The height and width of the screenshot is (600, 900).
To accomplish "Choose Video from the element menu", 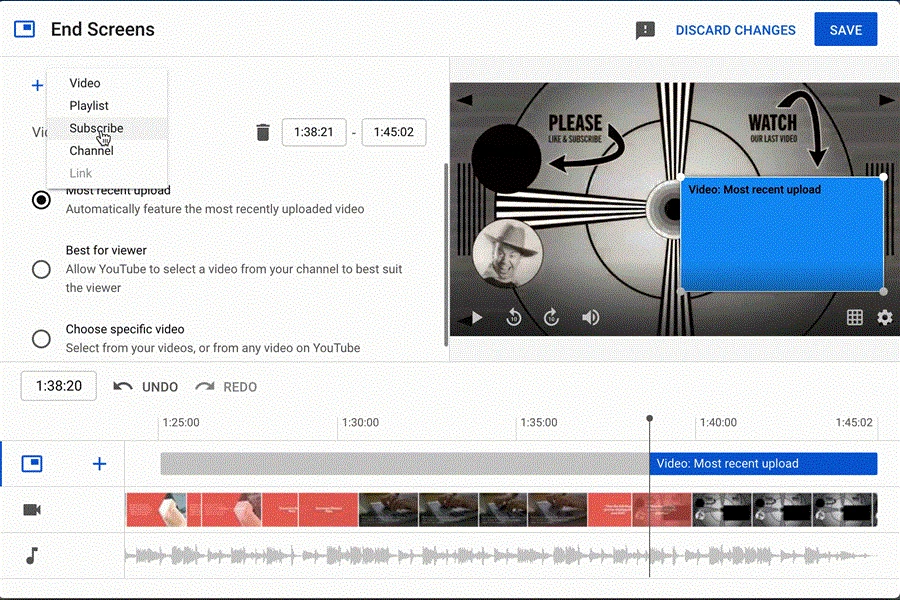I will (x=85, y=83).
